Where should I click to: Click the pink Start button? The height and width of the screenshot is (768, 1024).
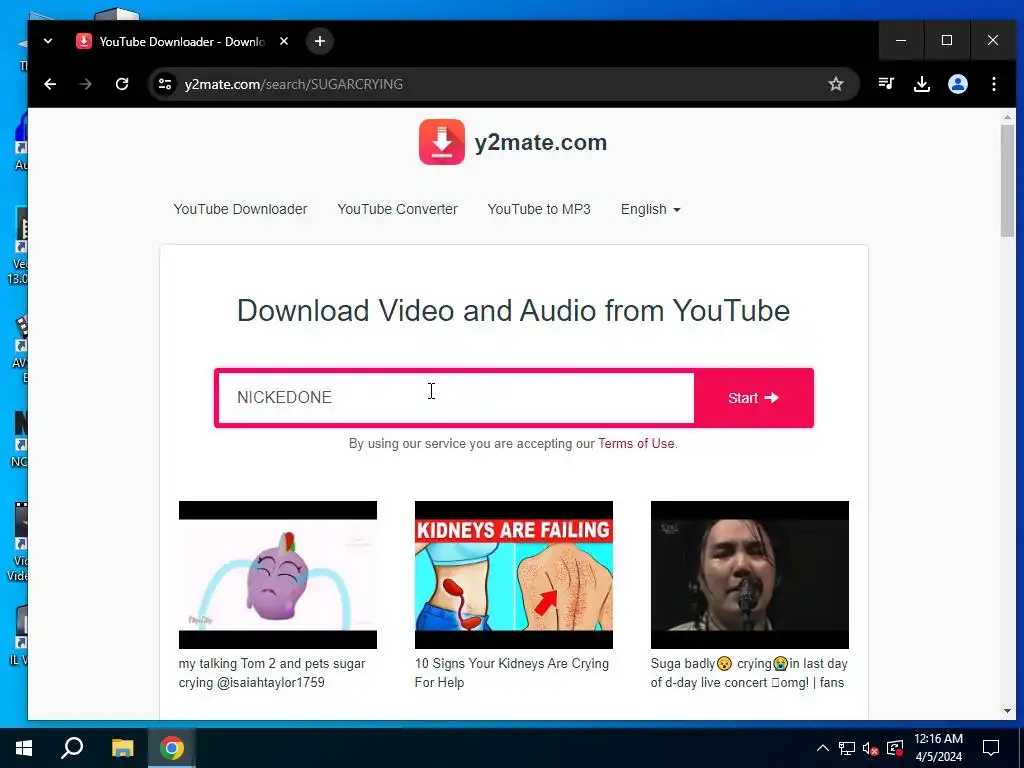754,398
